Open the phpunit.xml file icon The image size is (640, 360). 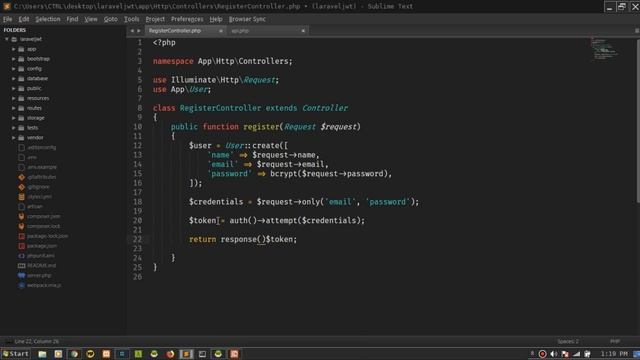(22, 256)
